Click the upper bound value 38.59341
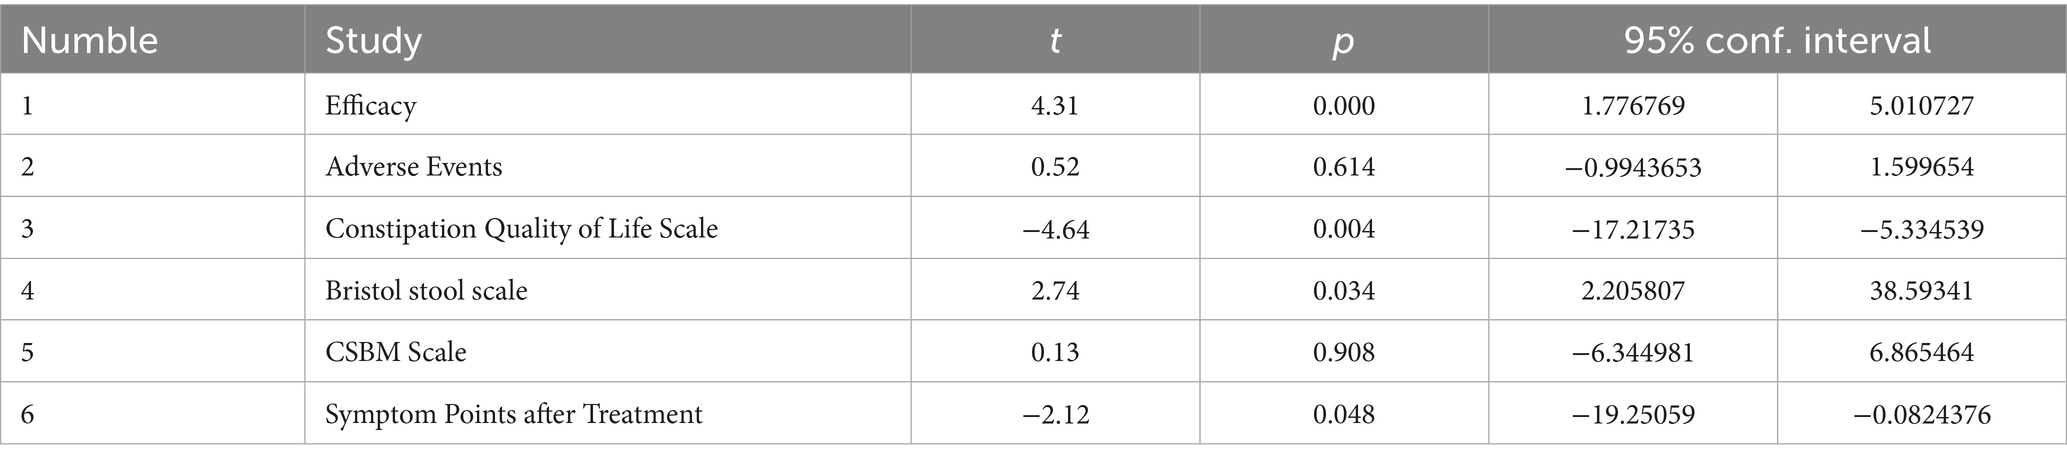Screen dimensions: 2067x462 (x=1921, y=290)
